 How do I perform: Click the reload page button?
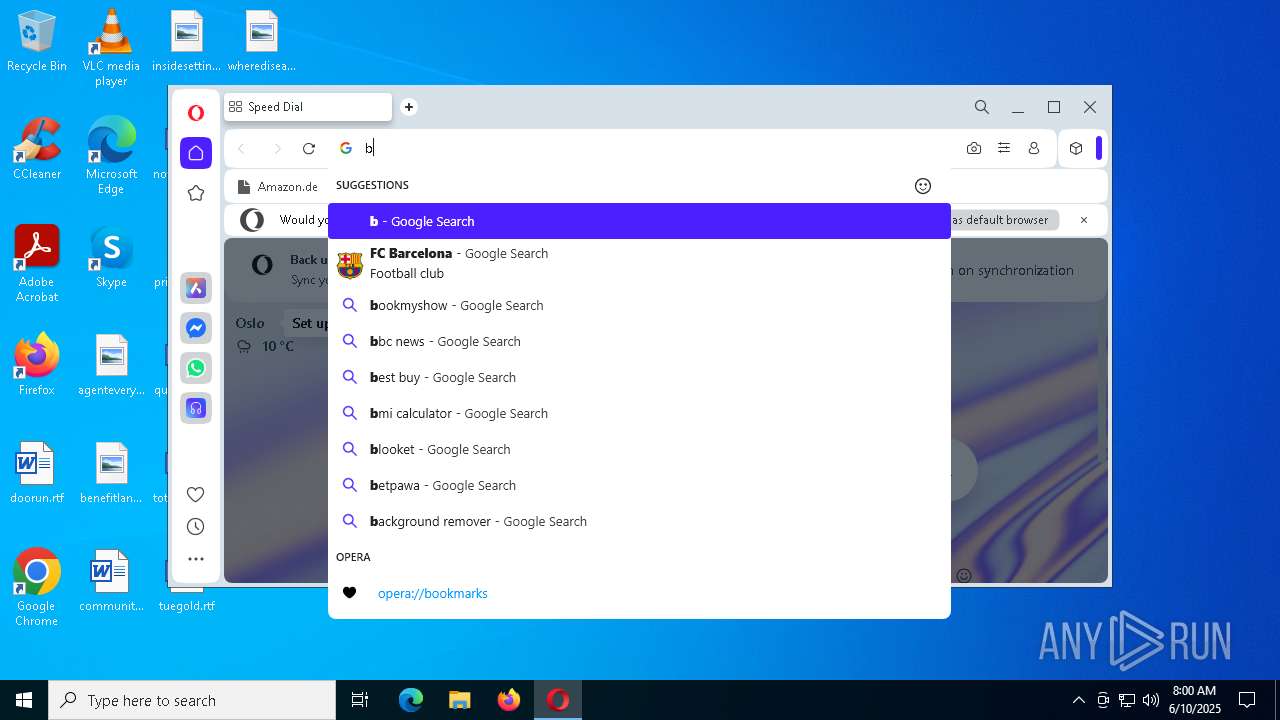click(309, 149)
